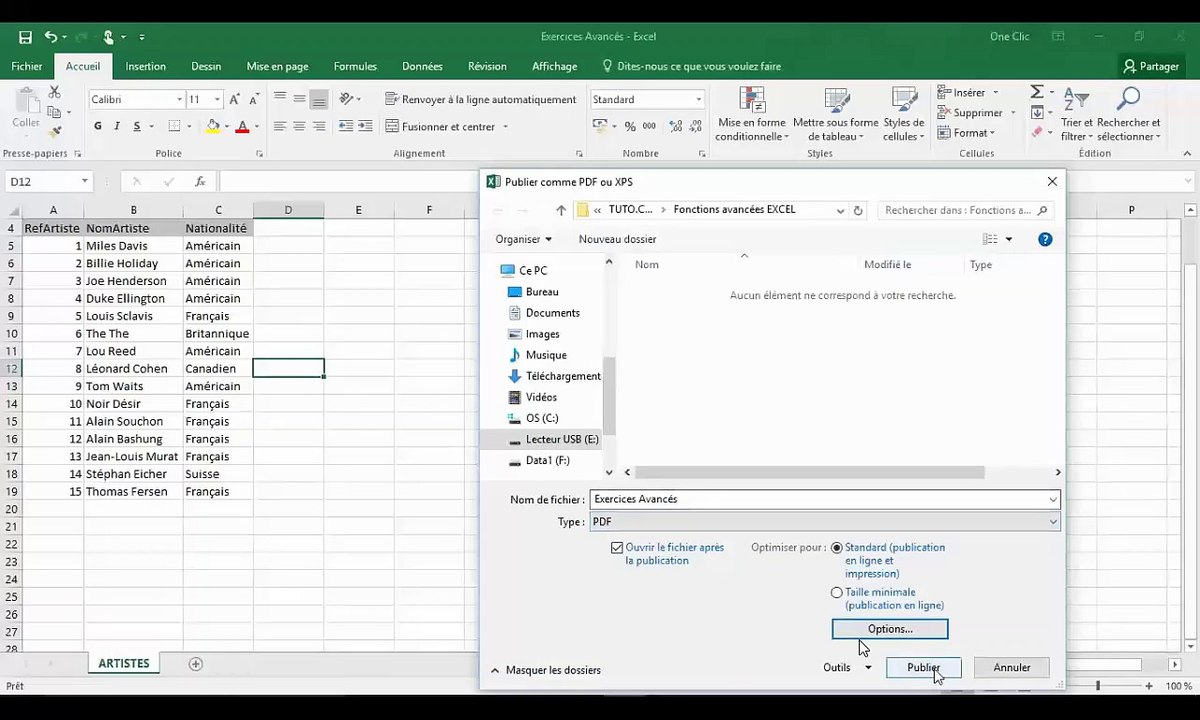
Task: Select the ARTISTES sheet tab
Action: tap(123, 664)
